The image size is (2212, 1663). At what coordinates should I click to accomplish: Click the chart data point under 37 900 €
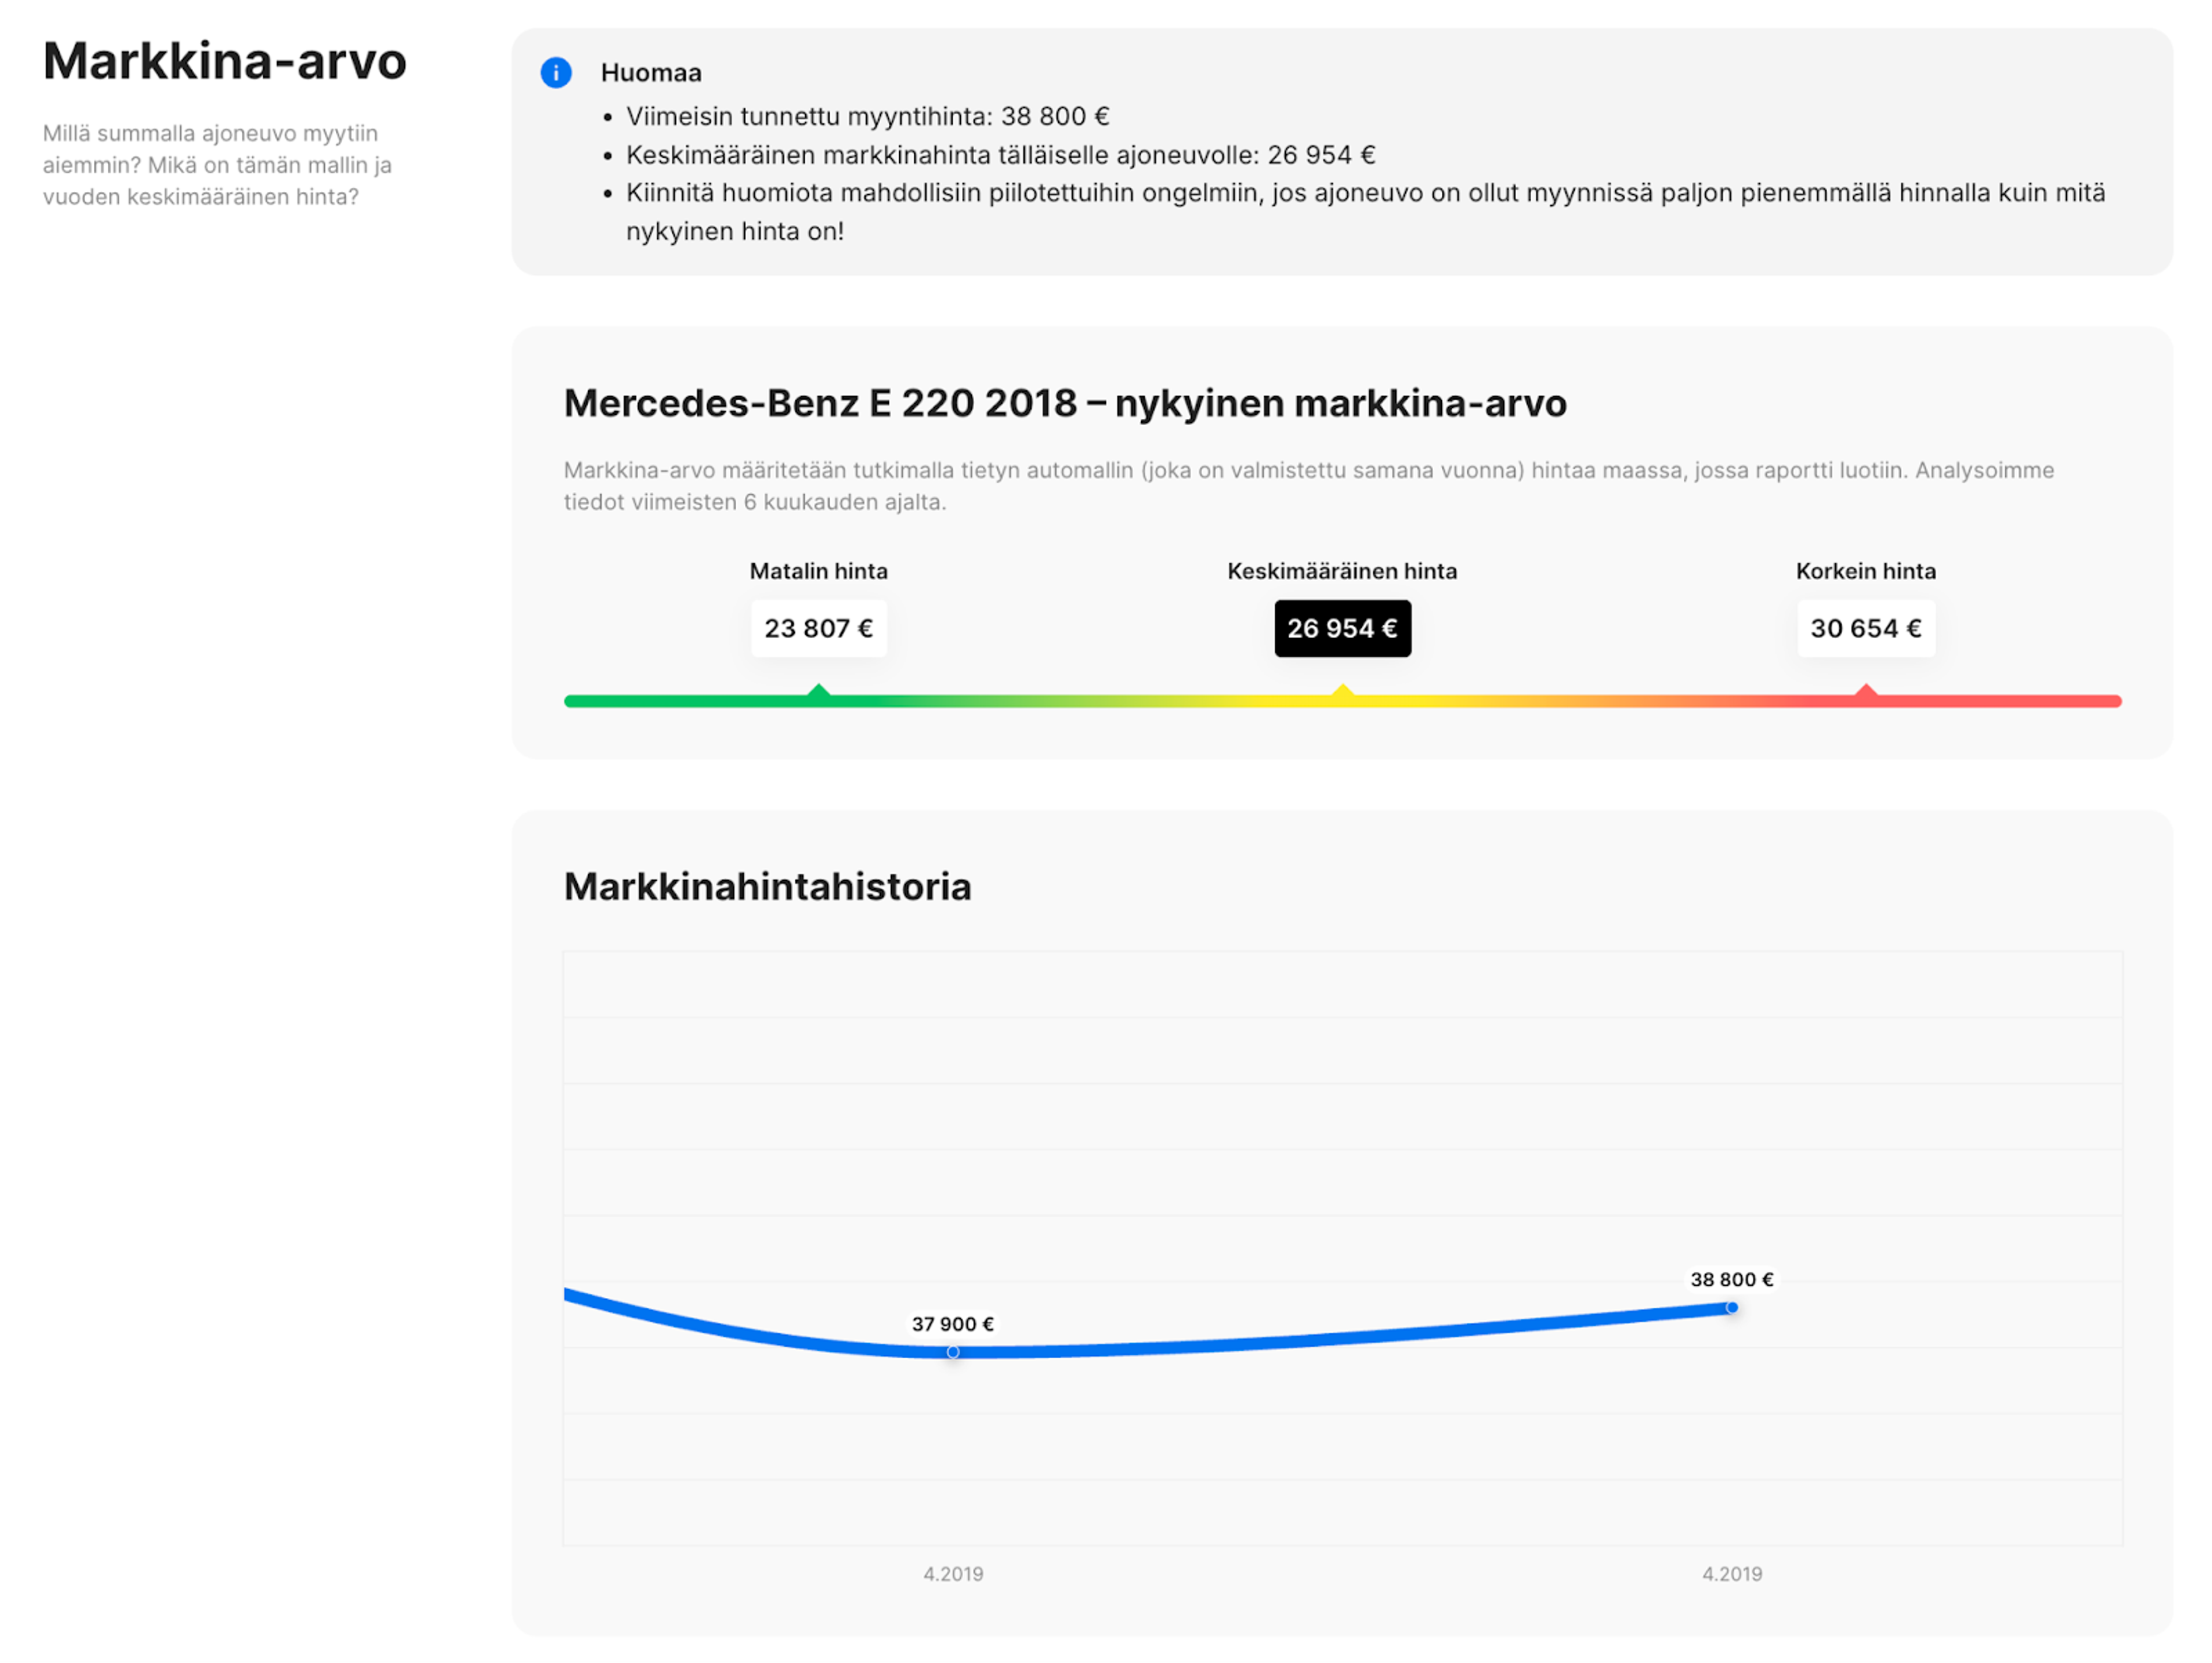(953, 1352)
